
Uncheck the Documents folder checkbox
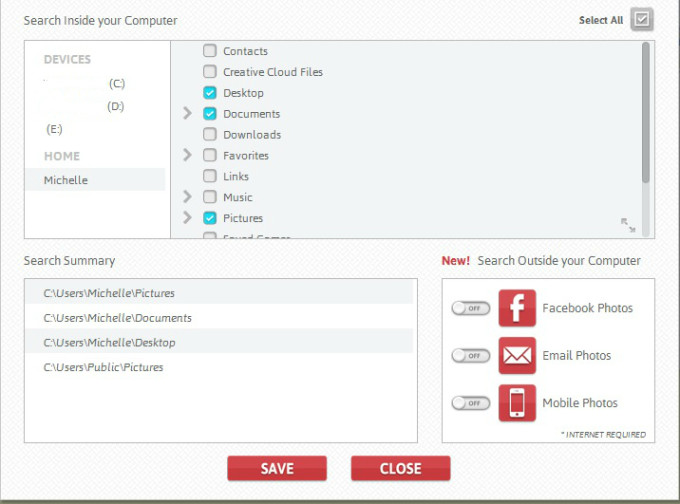click(x=210, y=114)
